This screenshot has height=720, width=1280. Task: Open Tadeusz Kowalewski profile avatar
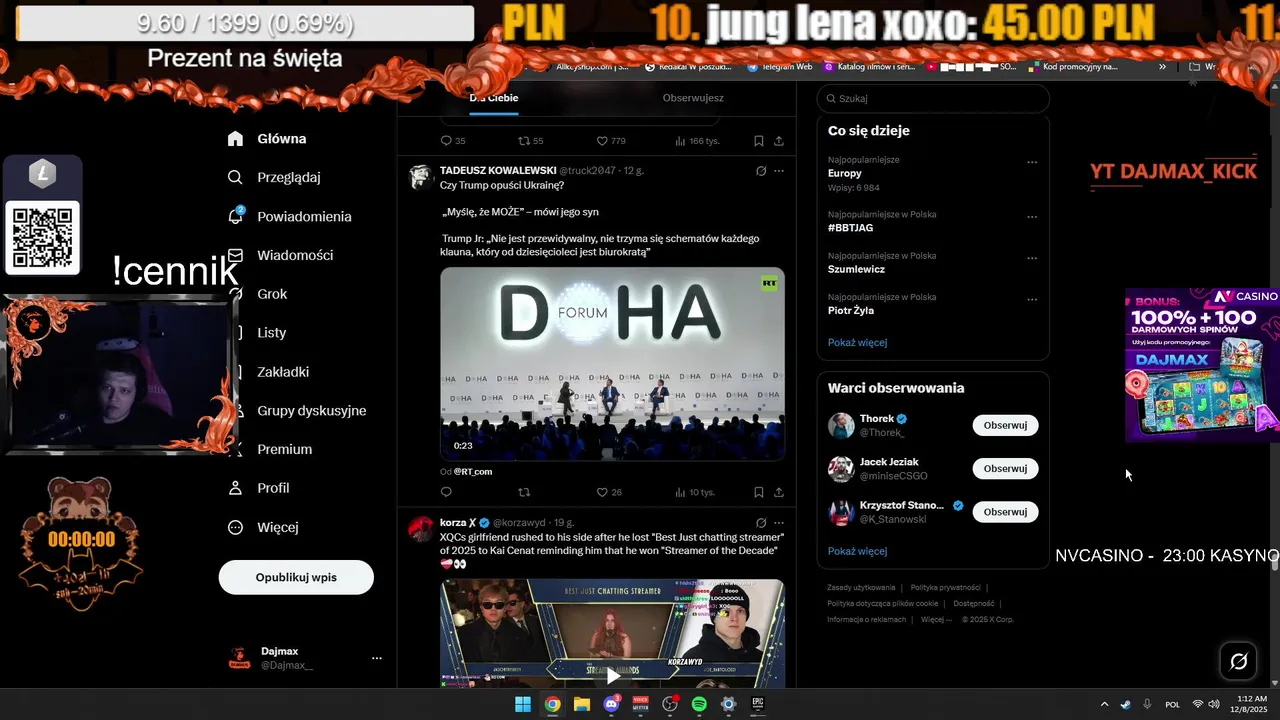point(421,177)
